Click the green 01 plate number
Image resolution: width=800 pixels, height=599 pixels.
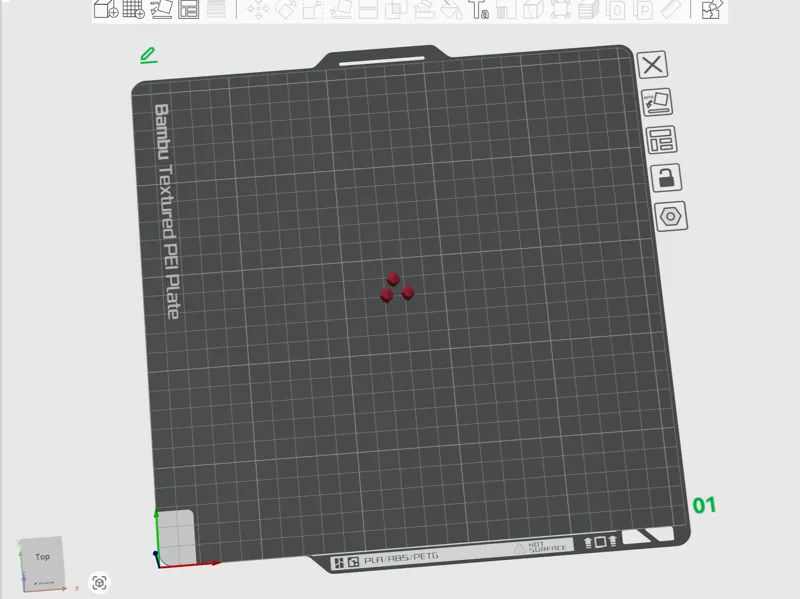click(704, 505)
